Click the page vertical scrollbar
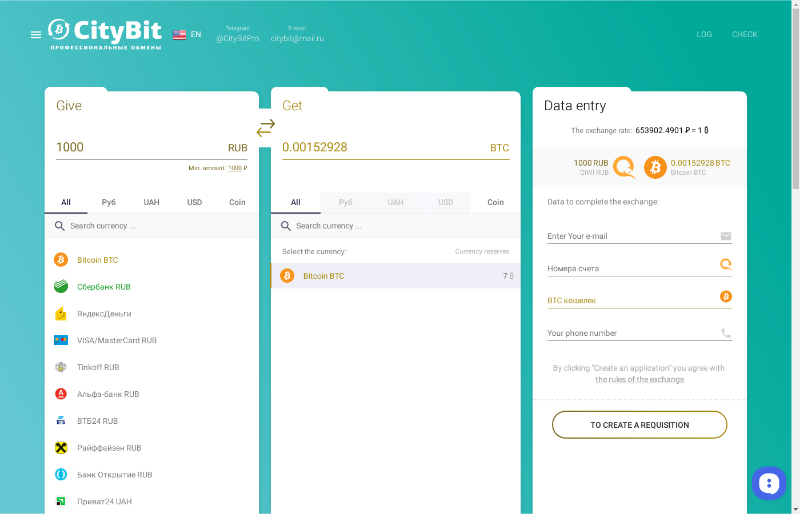 click(x=795, y=100)
